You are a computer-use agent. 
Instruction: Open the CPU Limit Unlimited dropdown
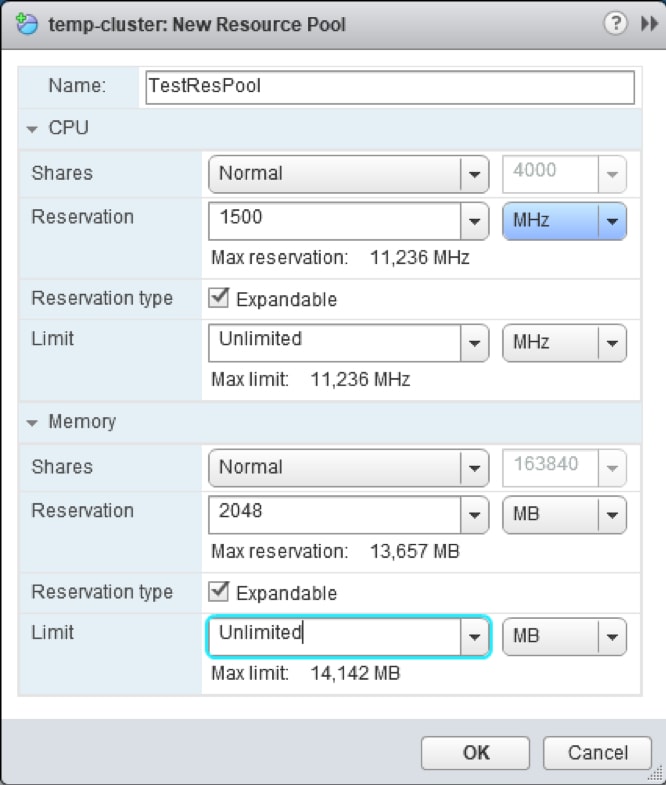point(474,343)
